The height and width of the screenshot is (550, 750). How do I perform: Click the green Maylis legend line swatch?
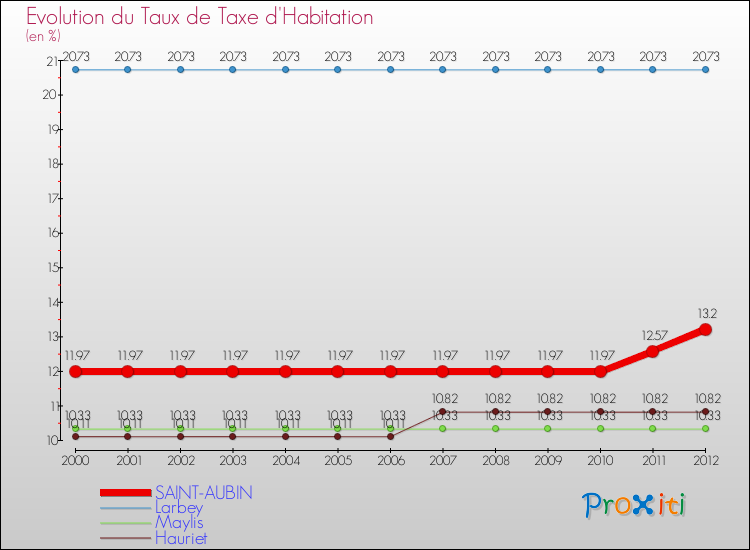126,523
